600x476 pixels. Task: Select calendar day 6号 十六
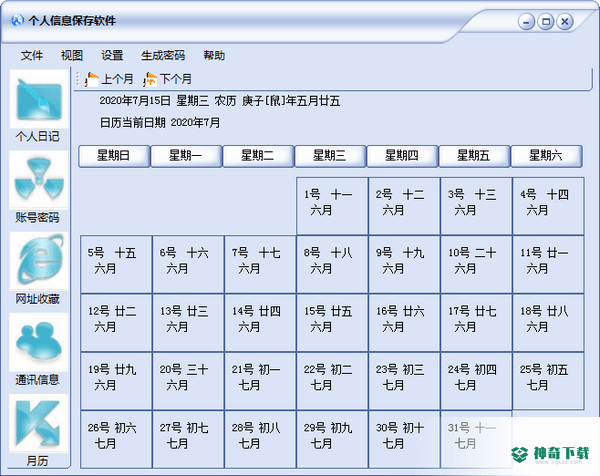[x=188, y=264]
